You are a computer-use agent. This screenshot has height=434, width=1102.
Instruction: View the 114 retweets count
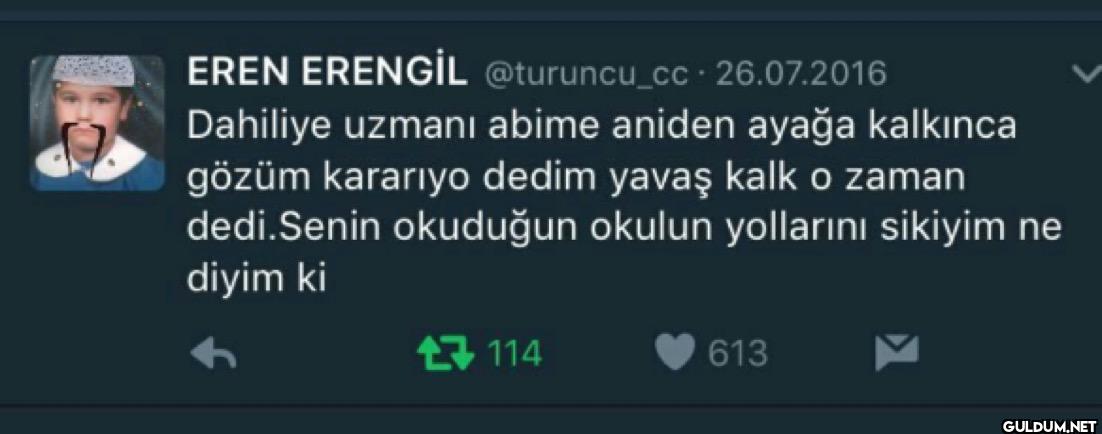(x=514, y=354)
